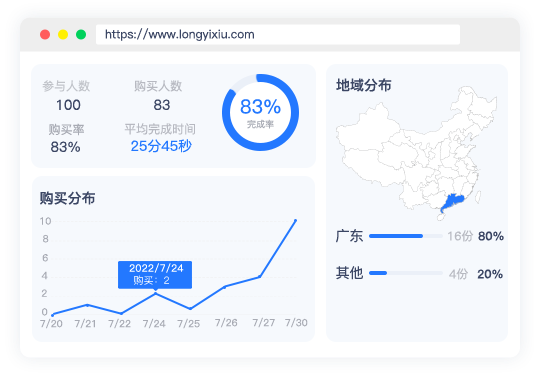The height and width of the screenshot is (374, 534).
Task: Click the red close window dot
Action: point(45,34)
